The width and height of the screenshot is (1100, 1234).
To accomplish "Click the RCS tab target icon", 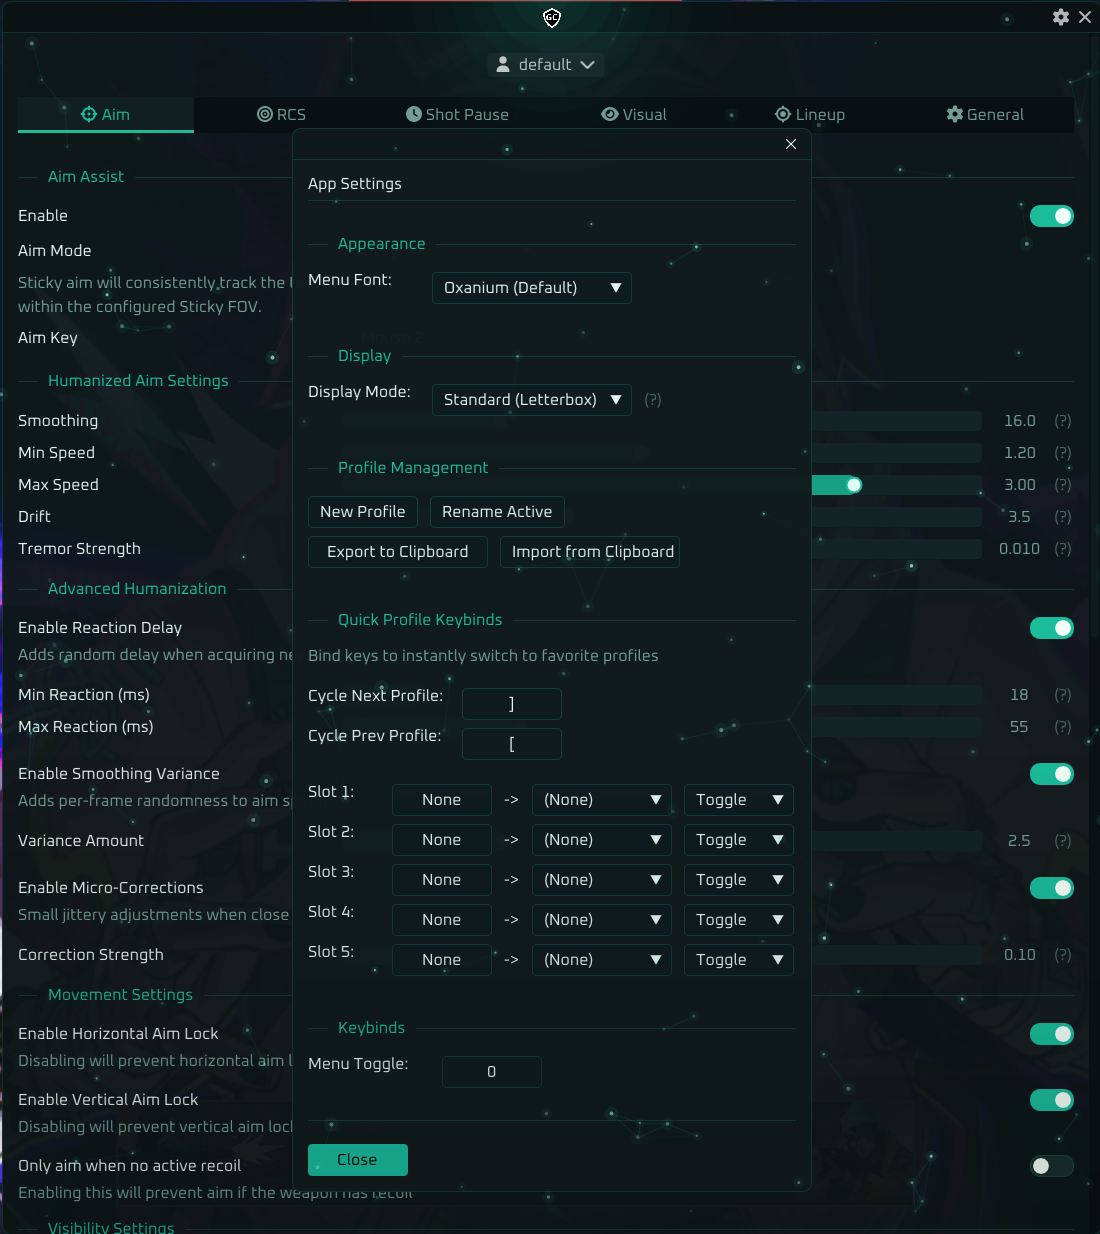I will [x=265, y=114].
